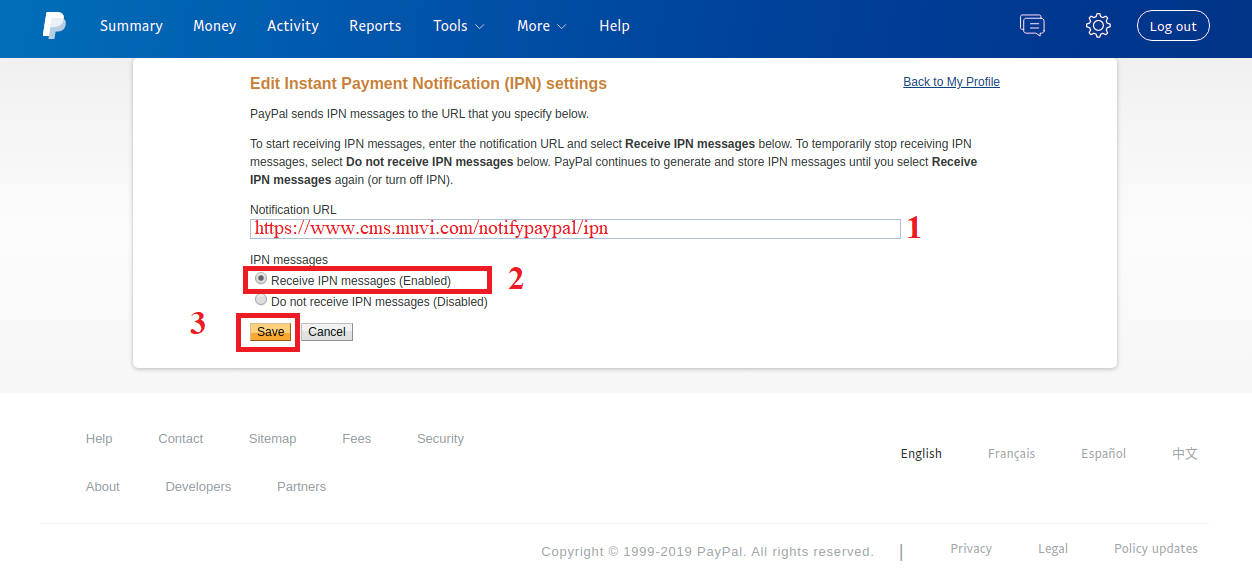The width and height of the screenshot is (1252, 574).
Task: Follow the Back to My Profile link
Action: click(951, 82)
